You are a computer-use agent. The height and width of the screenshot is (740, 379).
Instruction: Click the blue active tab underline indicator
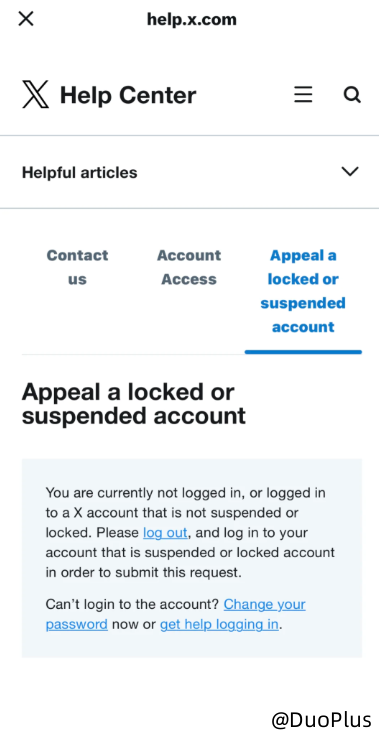click(x=303, y=352)
